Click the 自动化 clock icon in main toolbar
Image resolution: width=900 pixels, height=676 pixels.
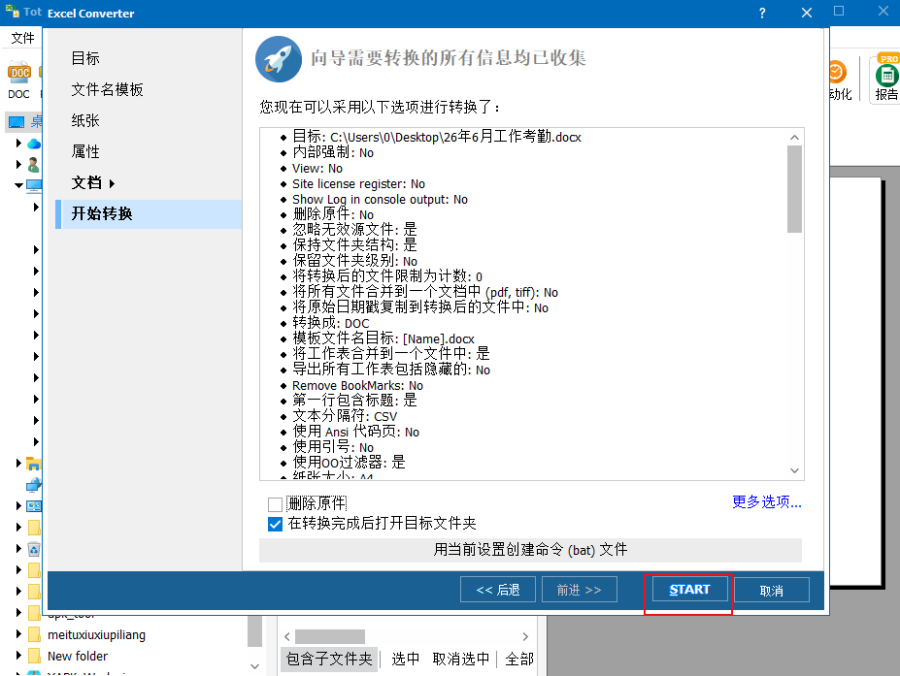pyautogui.click(x=837, y=72)
